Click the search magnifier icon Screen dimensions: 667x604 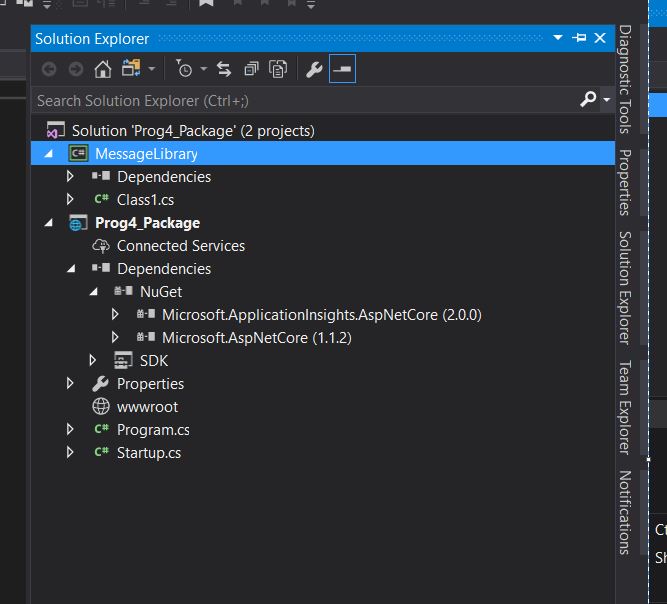pyautogui.click(x=588, y=100)
